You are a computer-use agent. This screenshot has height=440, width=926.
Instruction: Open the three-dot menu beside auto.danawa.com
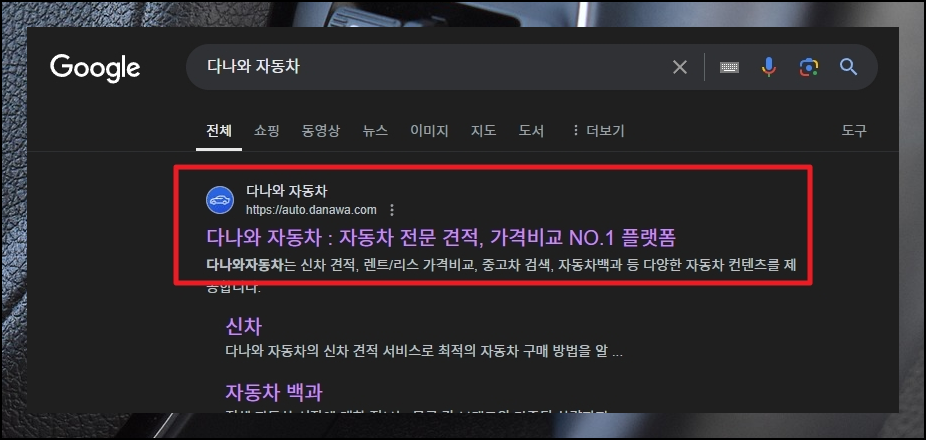click(392, 210)
